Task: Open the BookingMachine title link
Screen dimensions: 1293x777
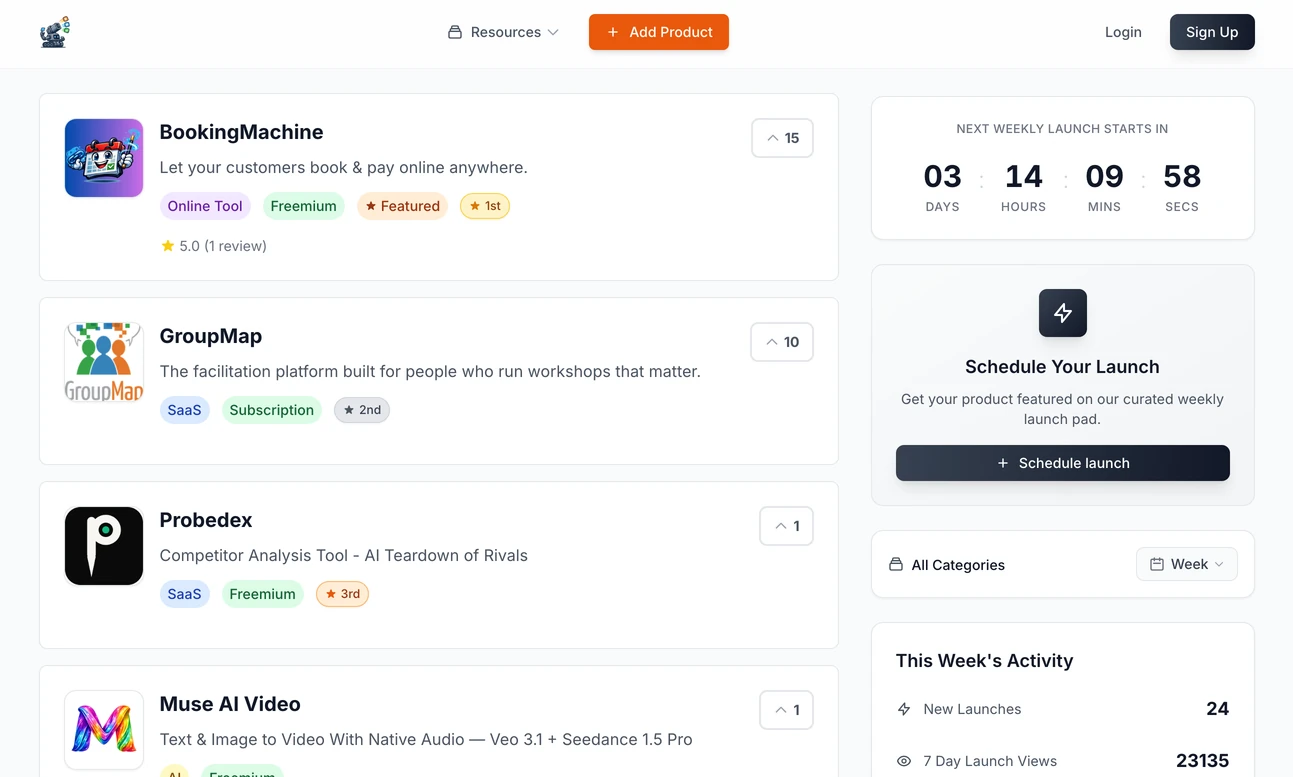Action: (241, 132)
